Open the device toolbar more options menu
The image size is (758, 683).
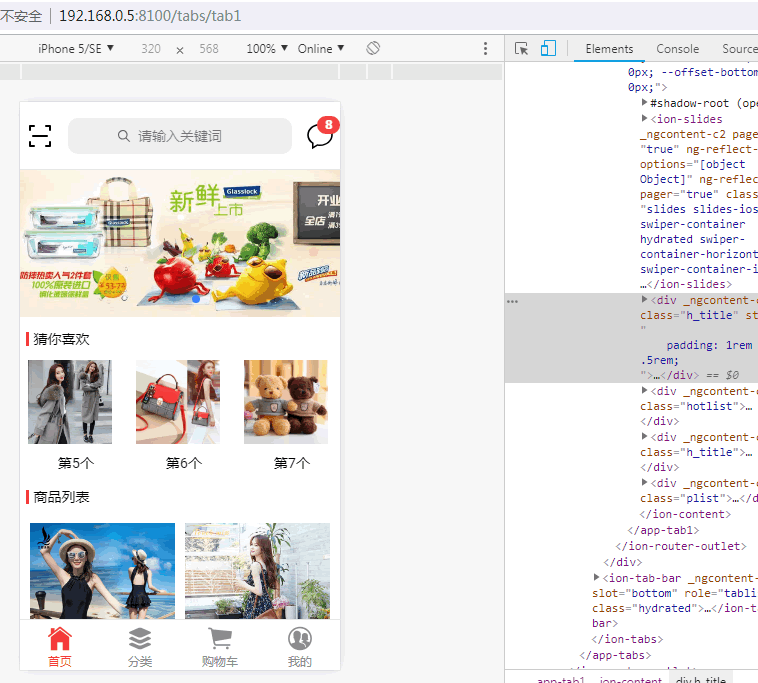click(x=485, y=48)
